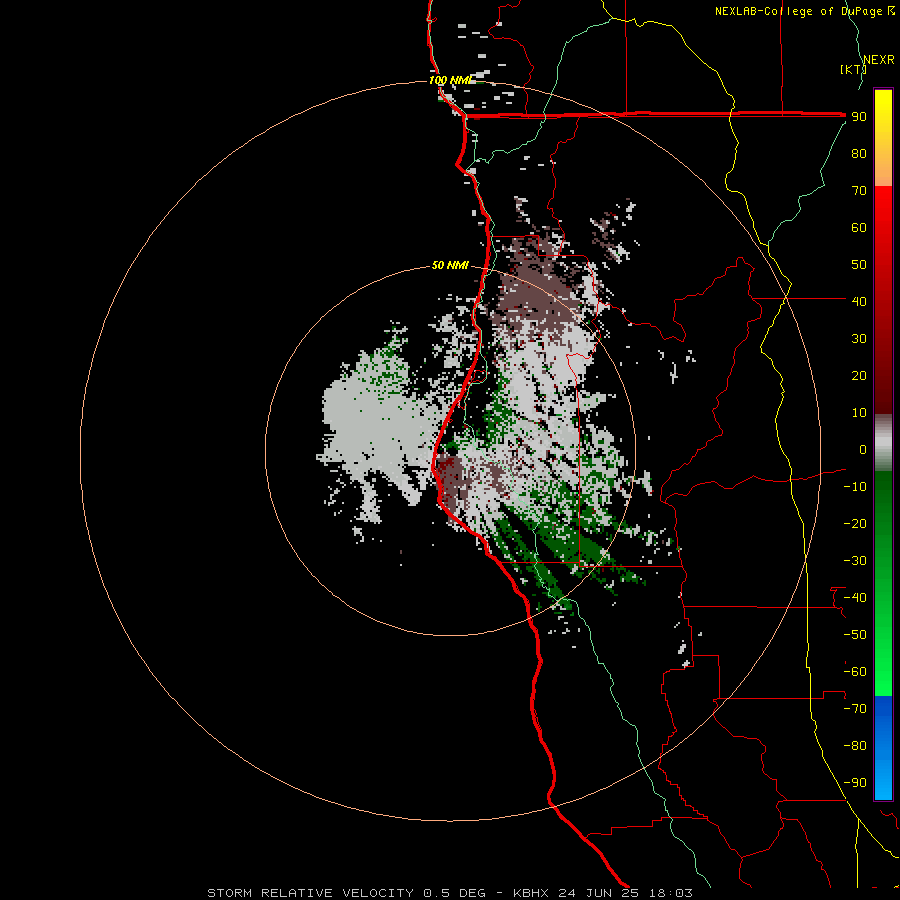Click the -80 value on the velocity scale

pyautogui.click(x=855, y=746)
